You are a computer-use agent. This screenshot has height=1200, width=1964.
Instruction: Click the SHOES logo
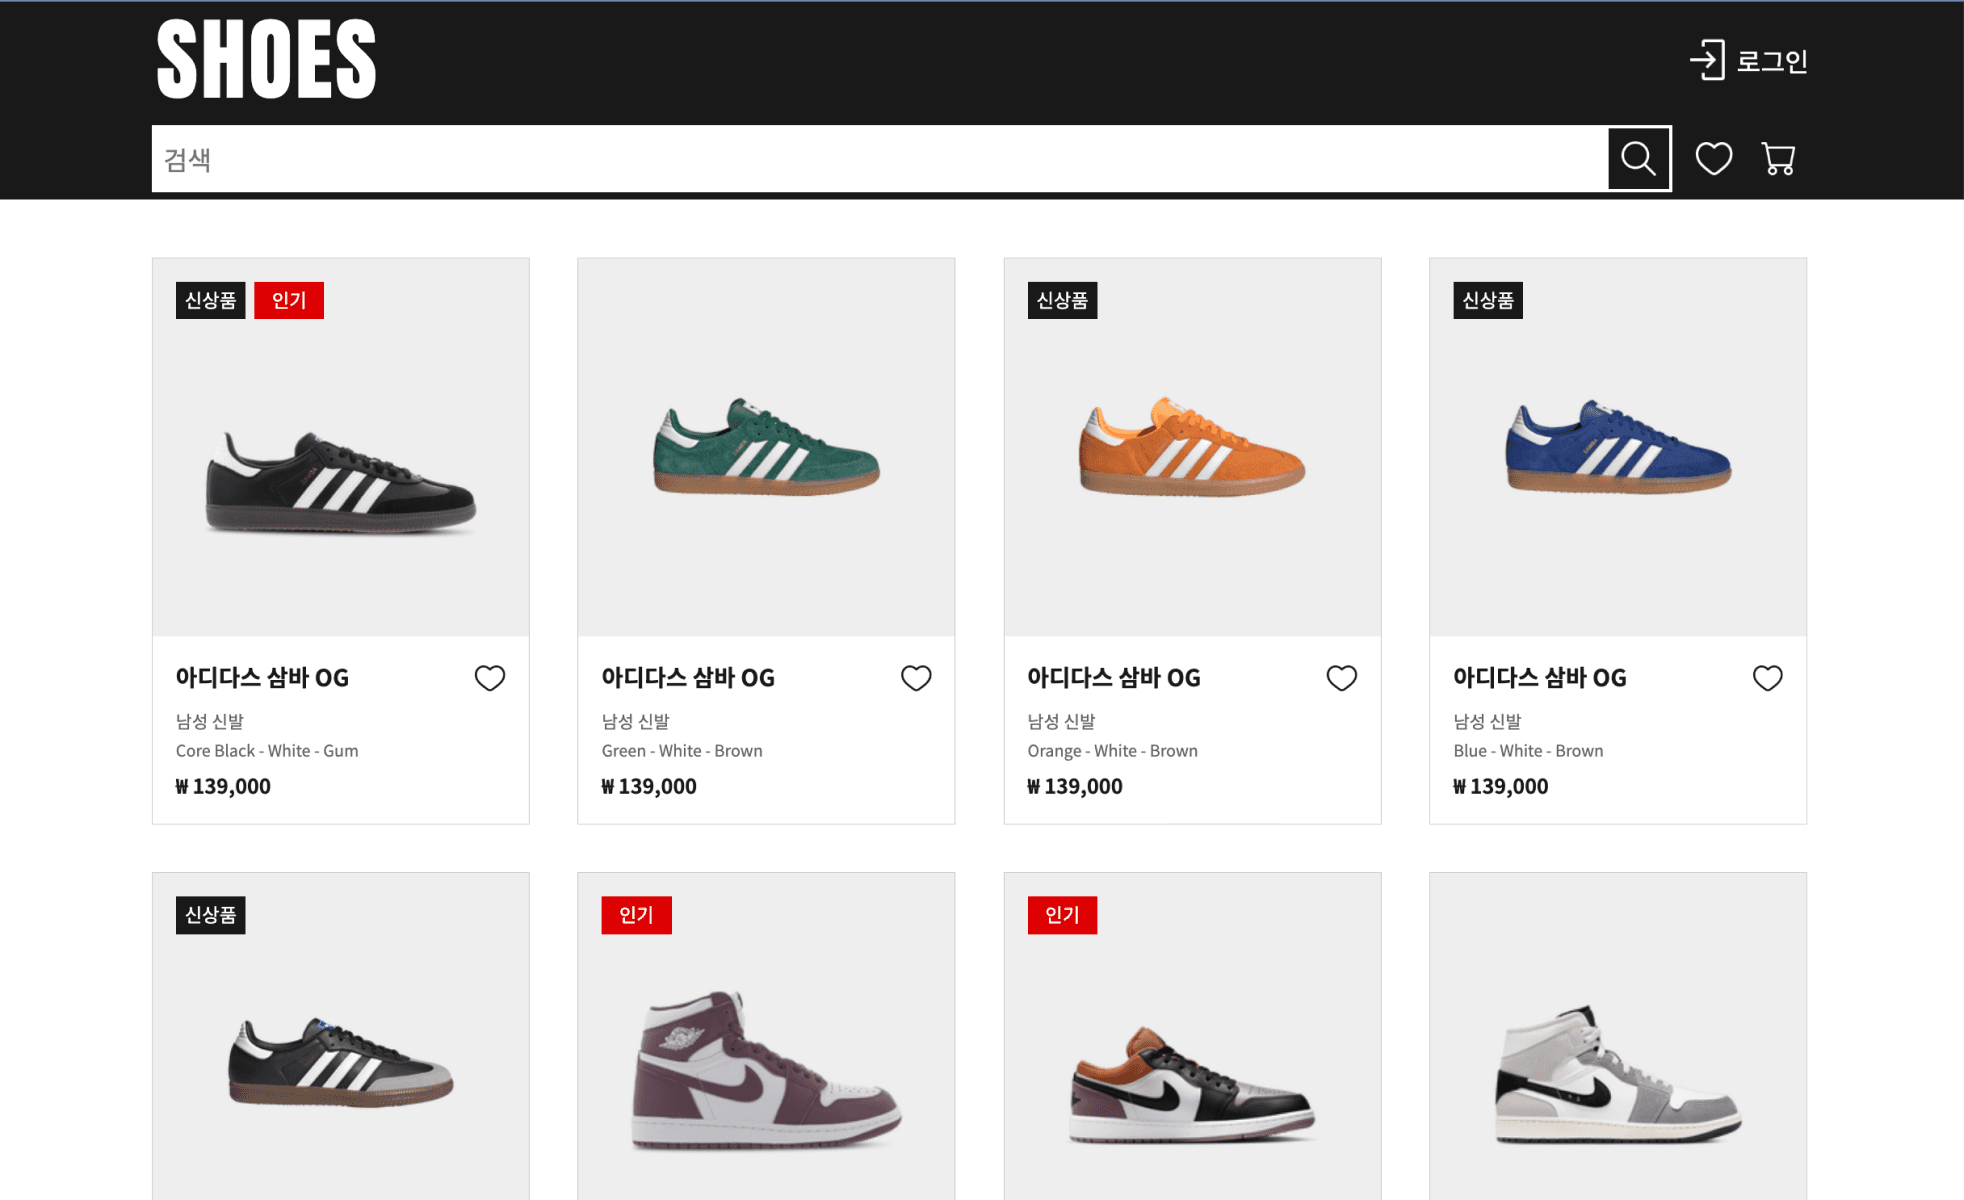coord(266,60)
